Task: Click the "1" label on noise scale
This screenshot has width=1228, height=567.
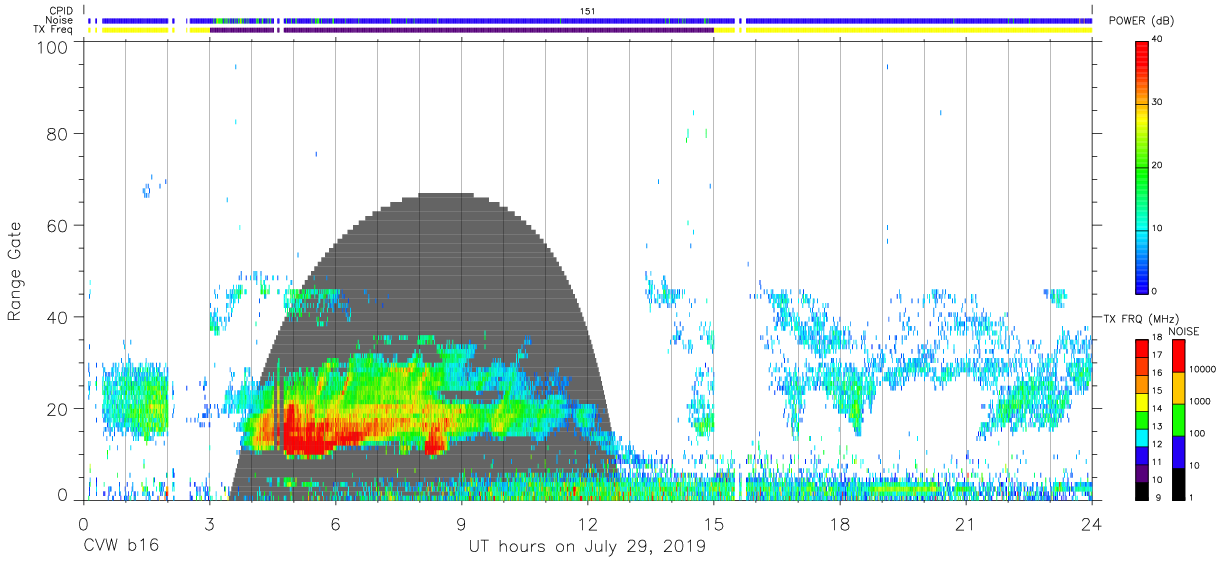Action: coord(1190,497)
